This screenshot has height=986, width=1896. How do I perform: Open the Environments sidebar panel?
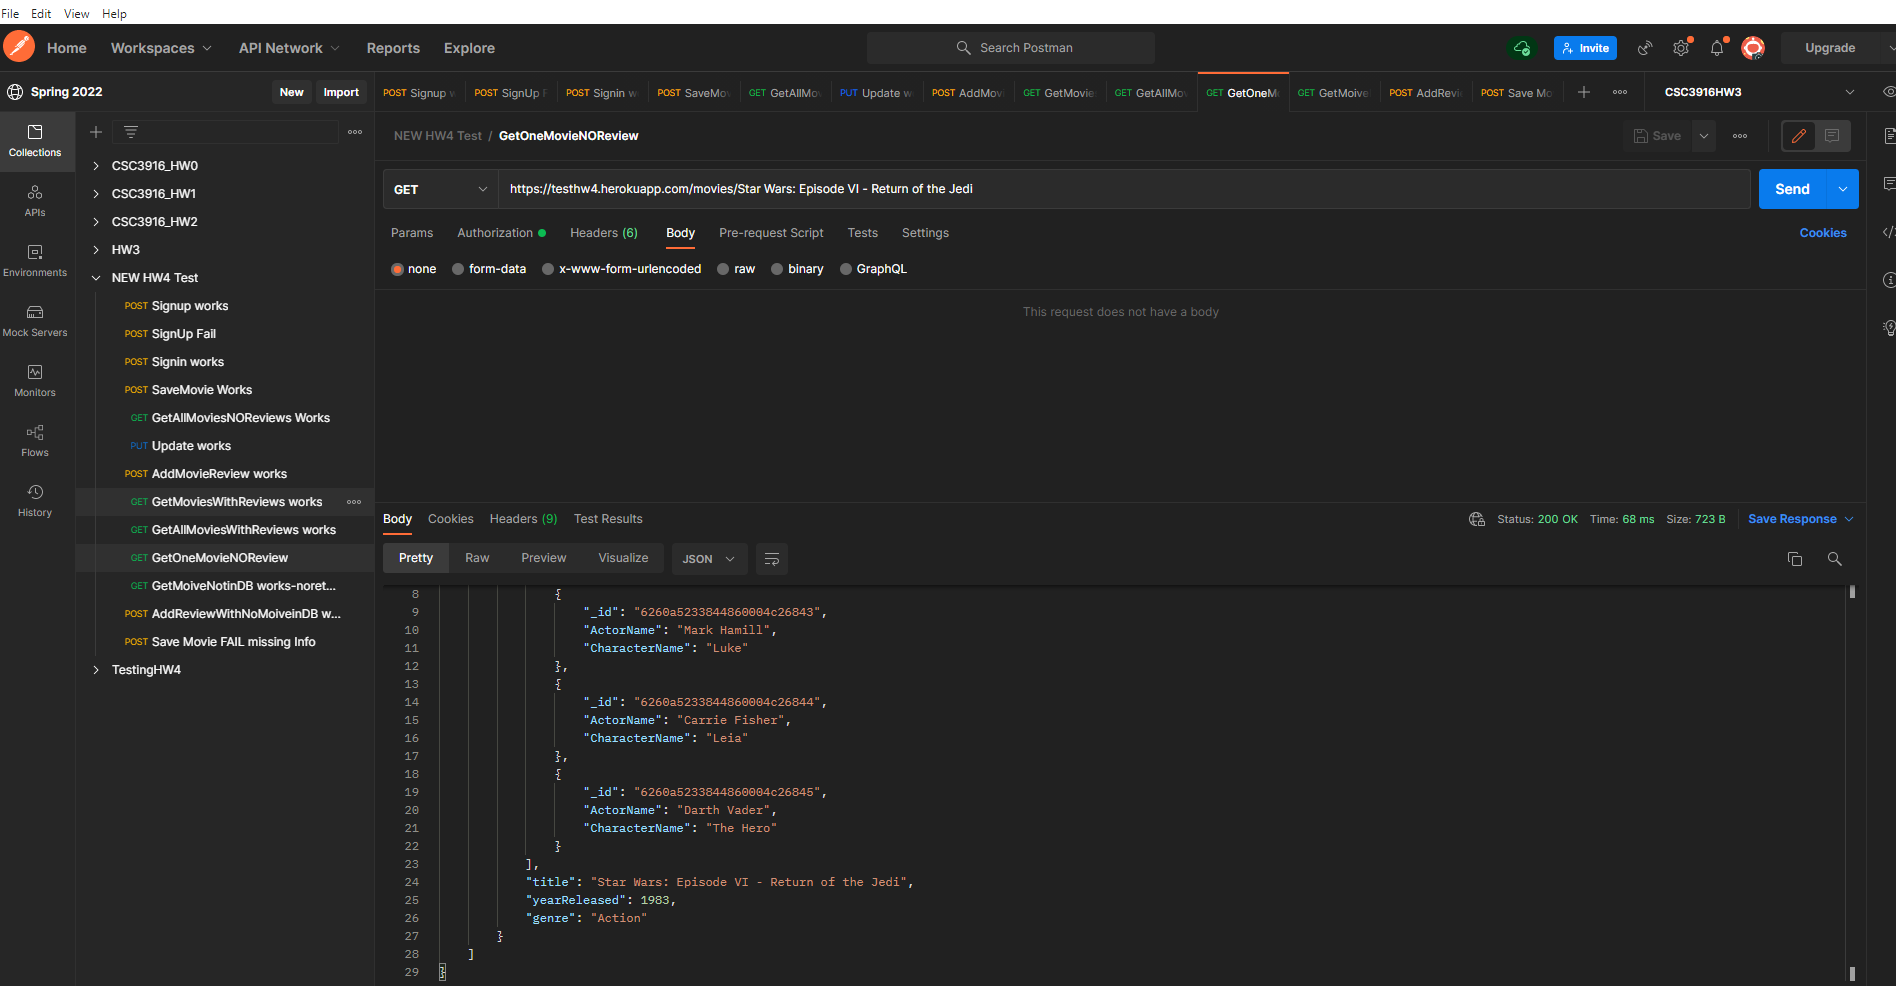pyautogui.click(x=35, y=261)
